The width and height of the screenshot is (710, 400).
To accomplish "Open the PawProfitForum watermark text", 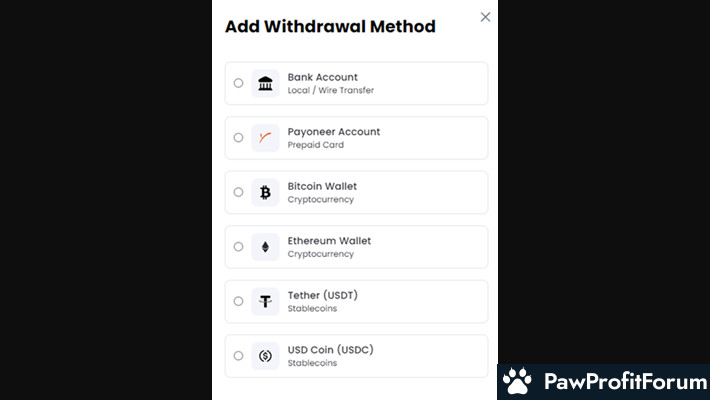I will pyautogui.click(x=625, y=381).
